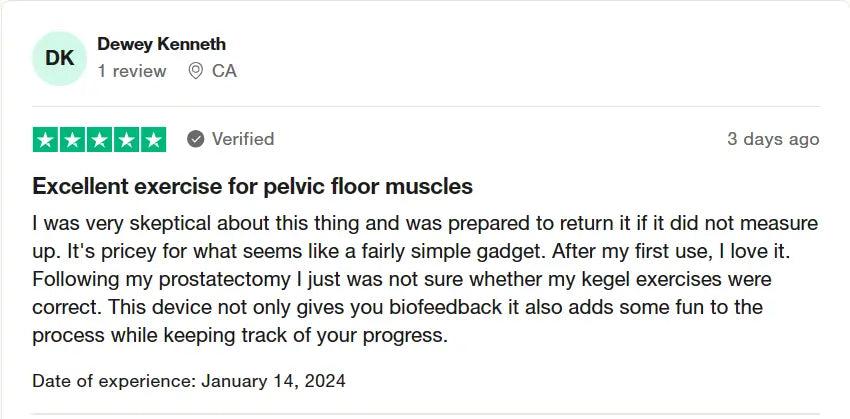
Task: Click the 'January 14, 2024' date
Action: tap(273, 381)
